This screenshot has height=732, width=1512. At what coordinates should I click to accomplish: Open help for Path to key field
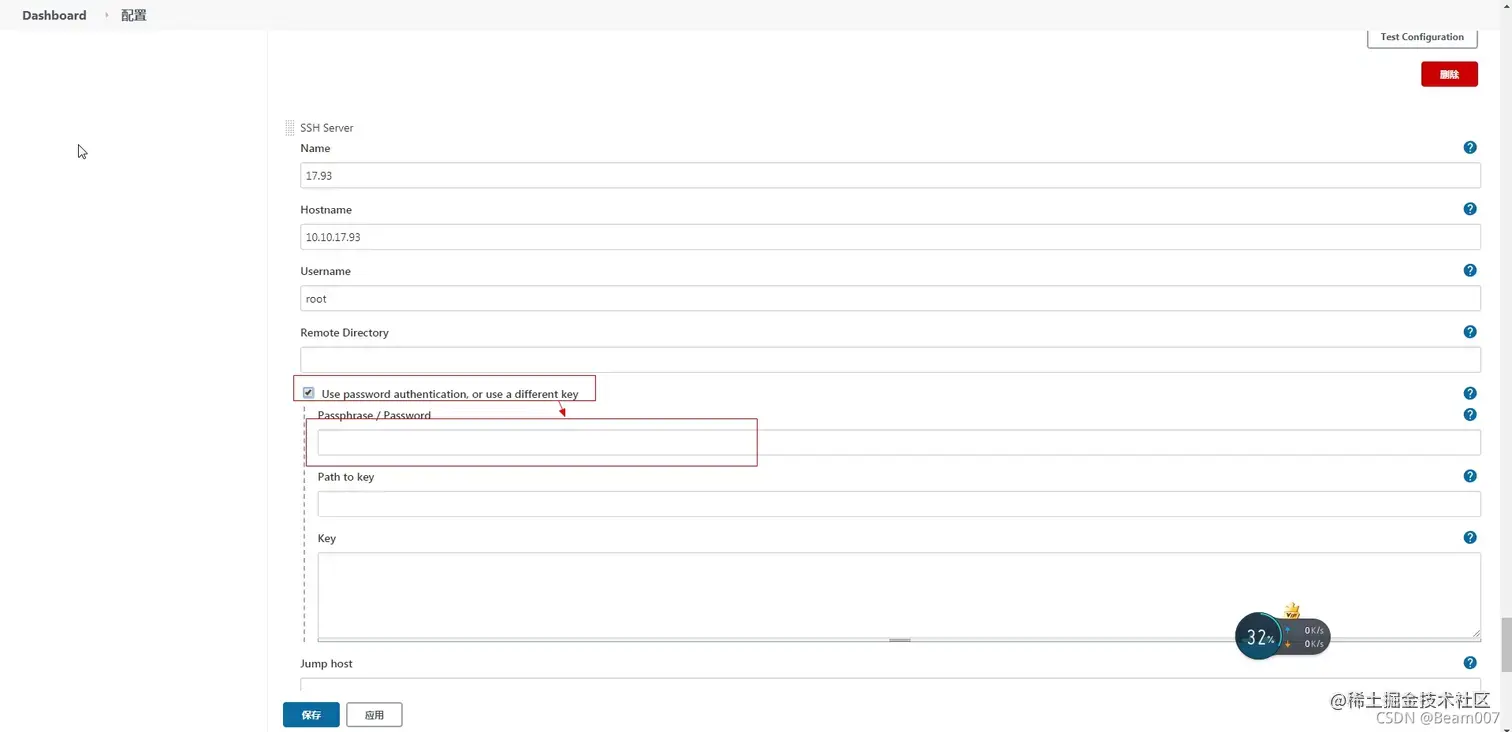(1469, 476)
